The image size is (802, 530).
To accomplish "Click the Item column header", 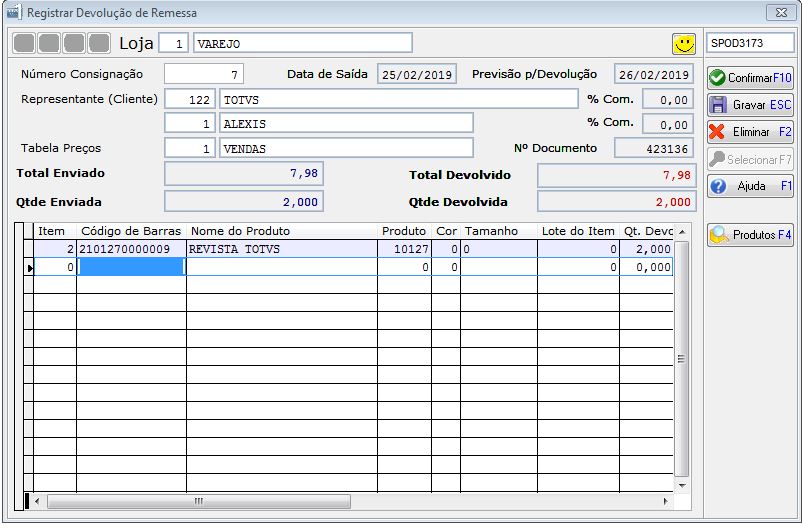I will [55, 231].
